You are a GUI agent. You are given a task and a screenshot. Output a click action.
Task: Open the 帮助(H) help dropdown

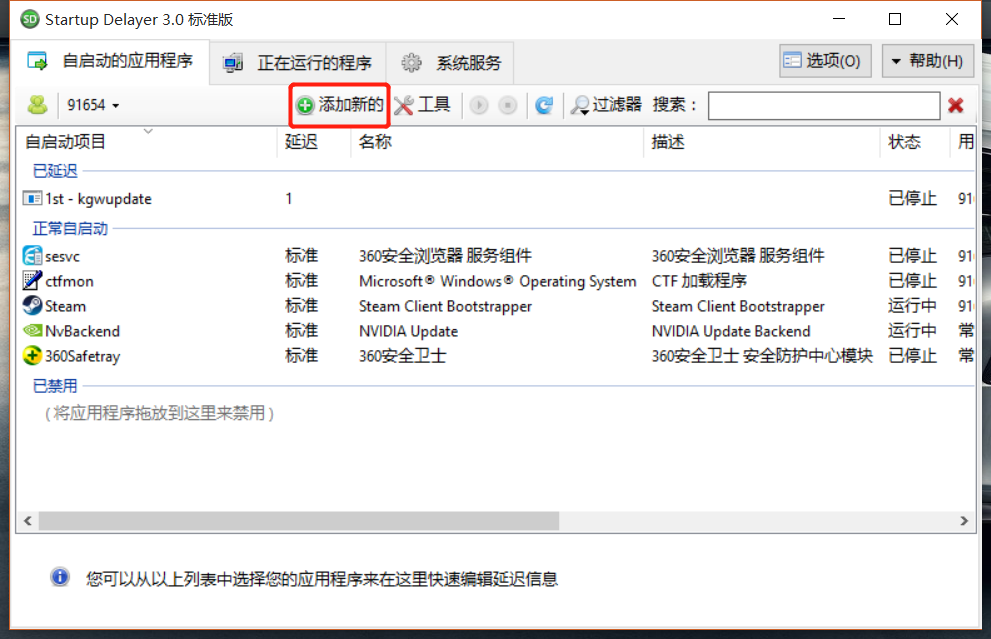(927, 61)
